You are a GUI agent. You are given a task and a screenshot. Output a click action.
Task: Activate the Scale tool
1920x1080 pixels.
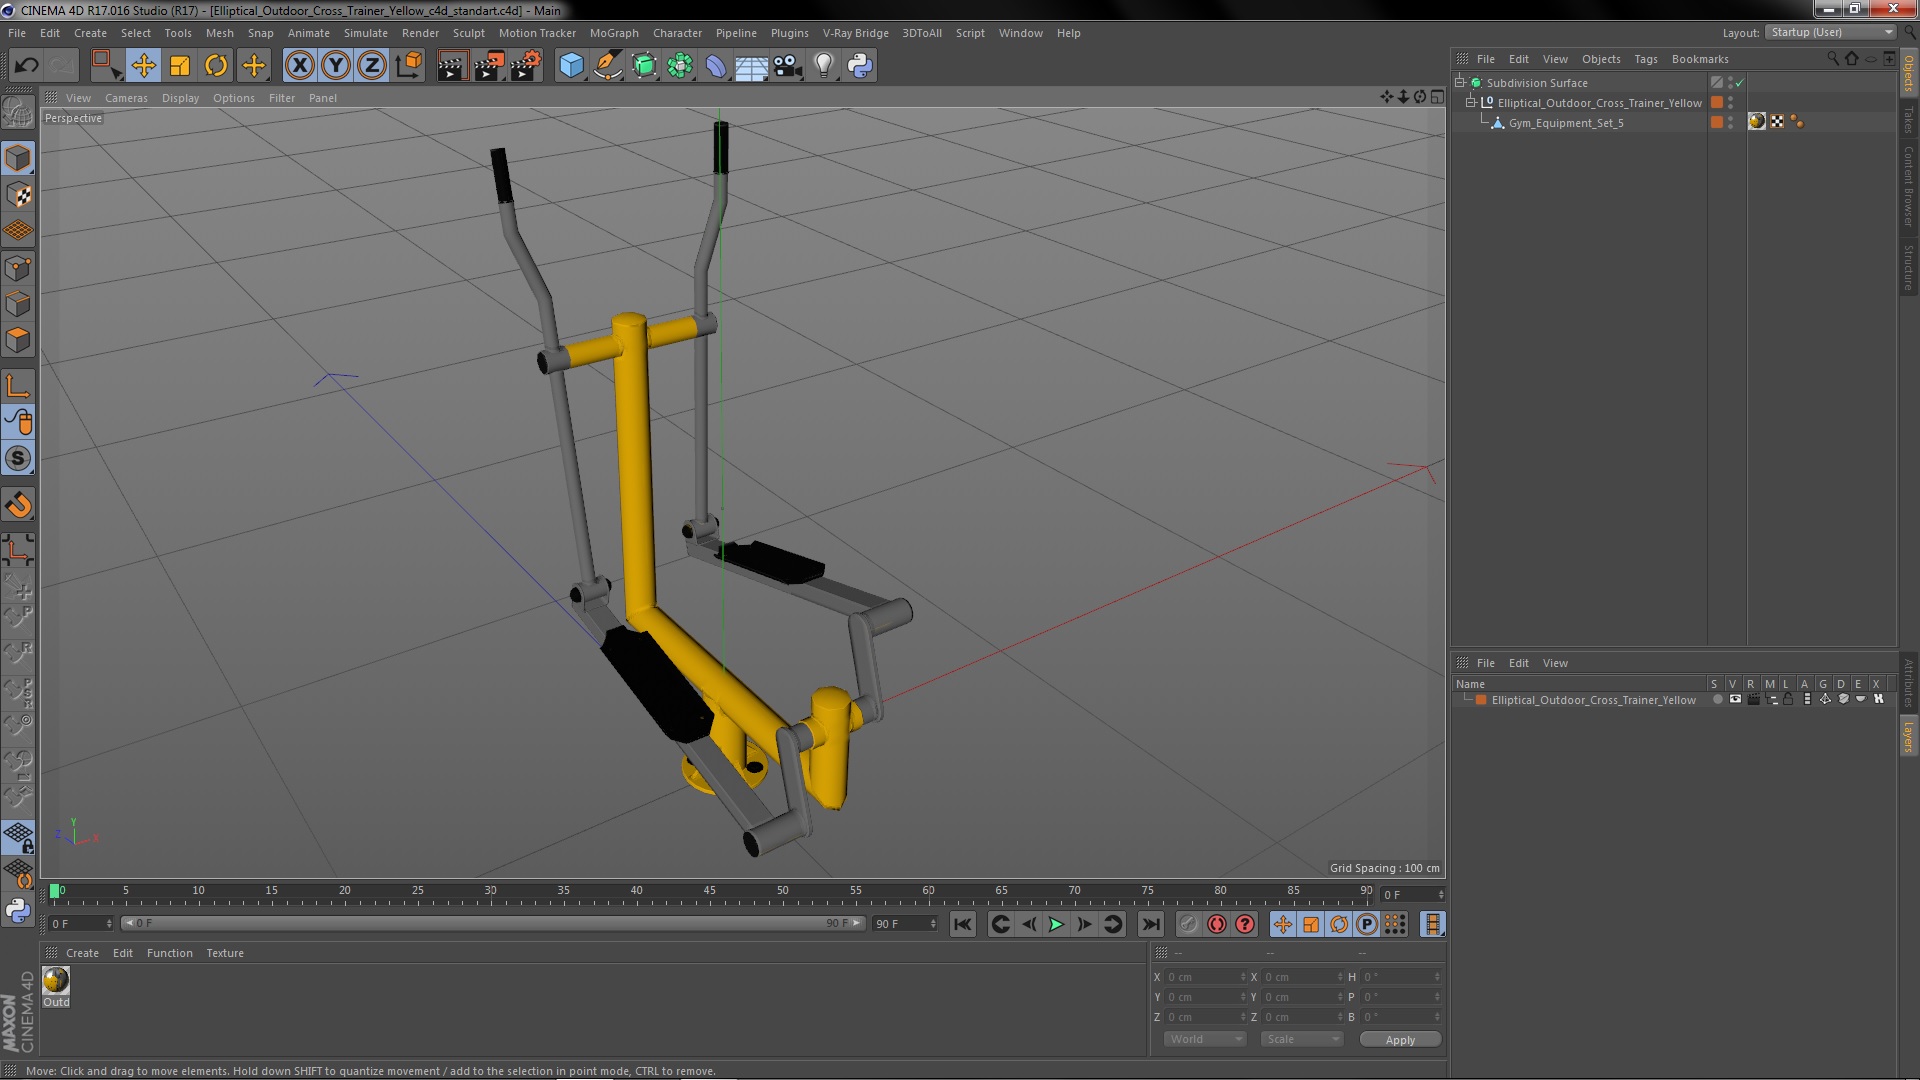180,66
